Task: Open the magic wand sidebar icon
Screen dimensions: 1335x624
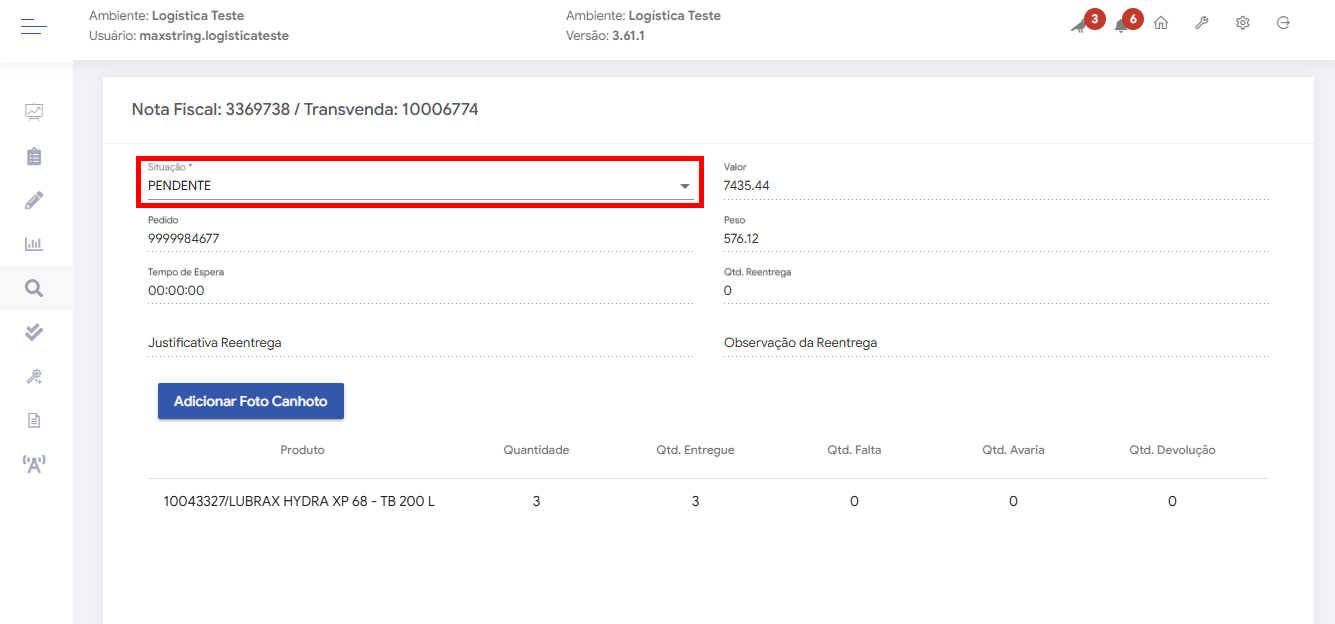Action: 34,376
